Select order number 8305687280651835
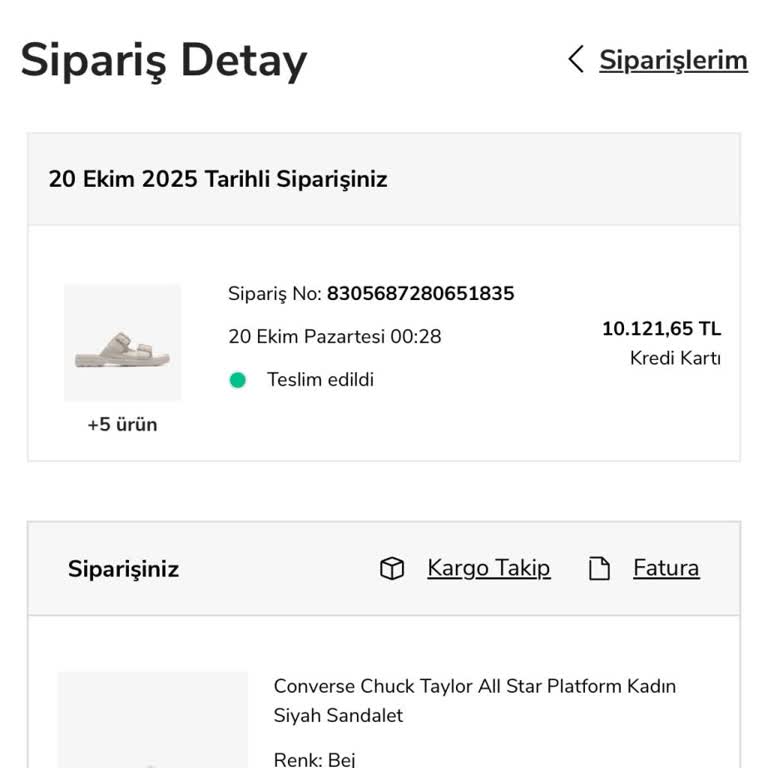The height and width of the screenshot is (768, 768). (x=420, y=294)
